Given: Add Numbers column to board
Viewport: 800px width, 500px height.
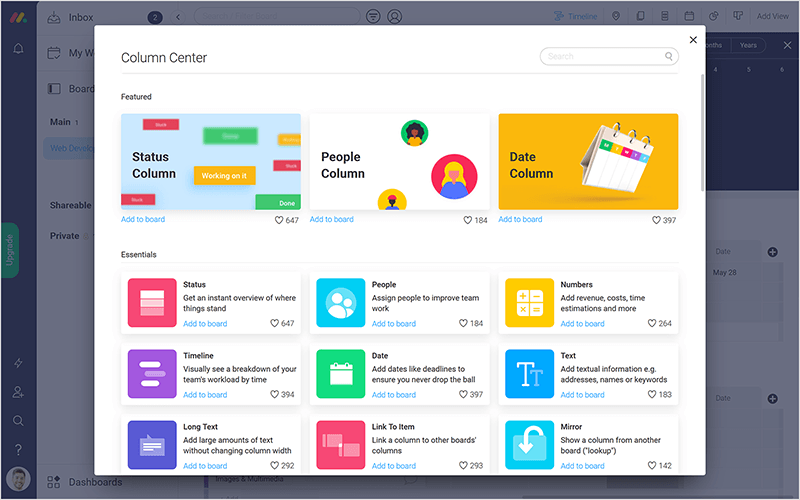Looking at the screenshot, I should pyautogui.click(x=582, y=324).
